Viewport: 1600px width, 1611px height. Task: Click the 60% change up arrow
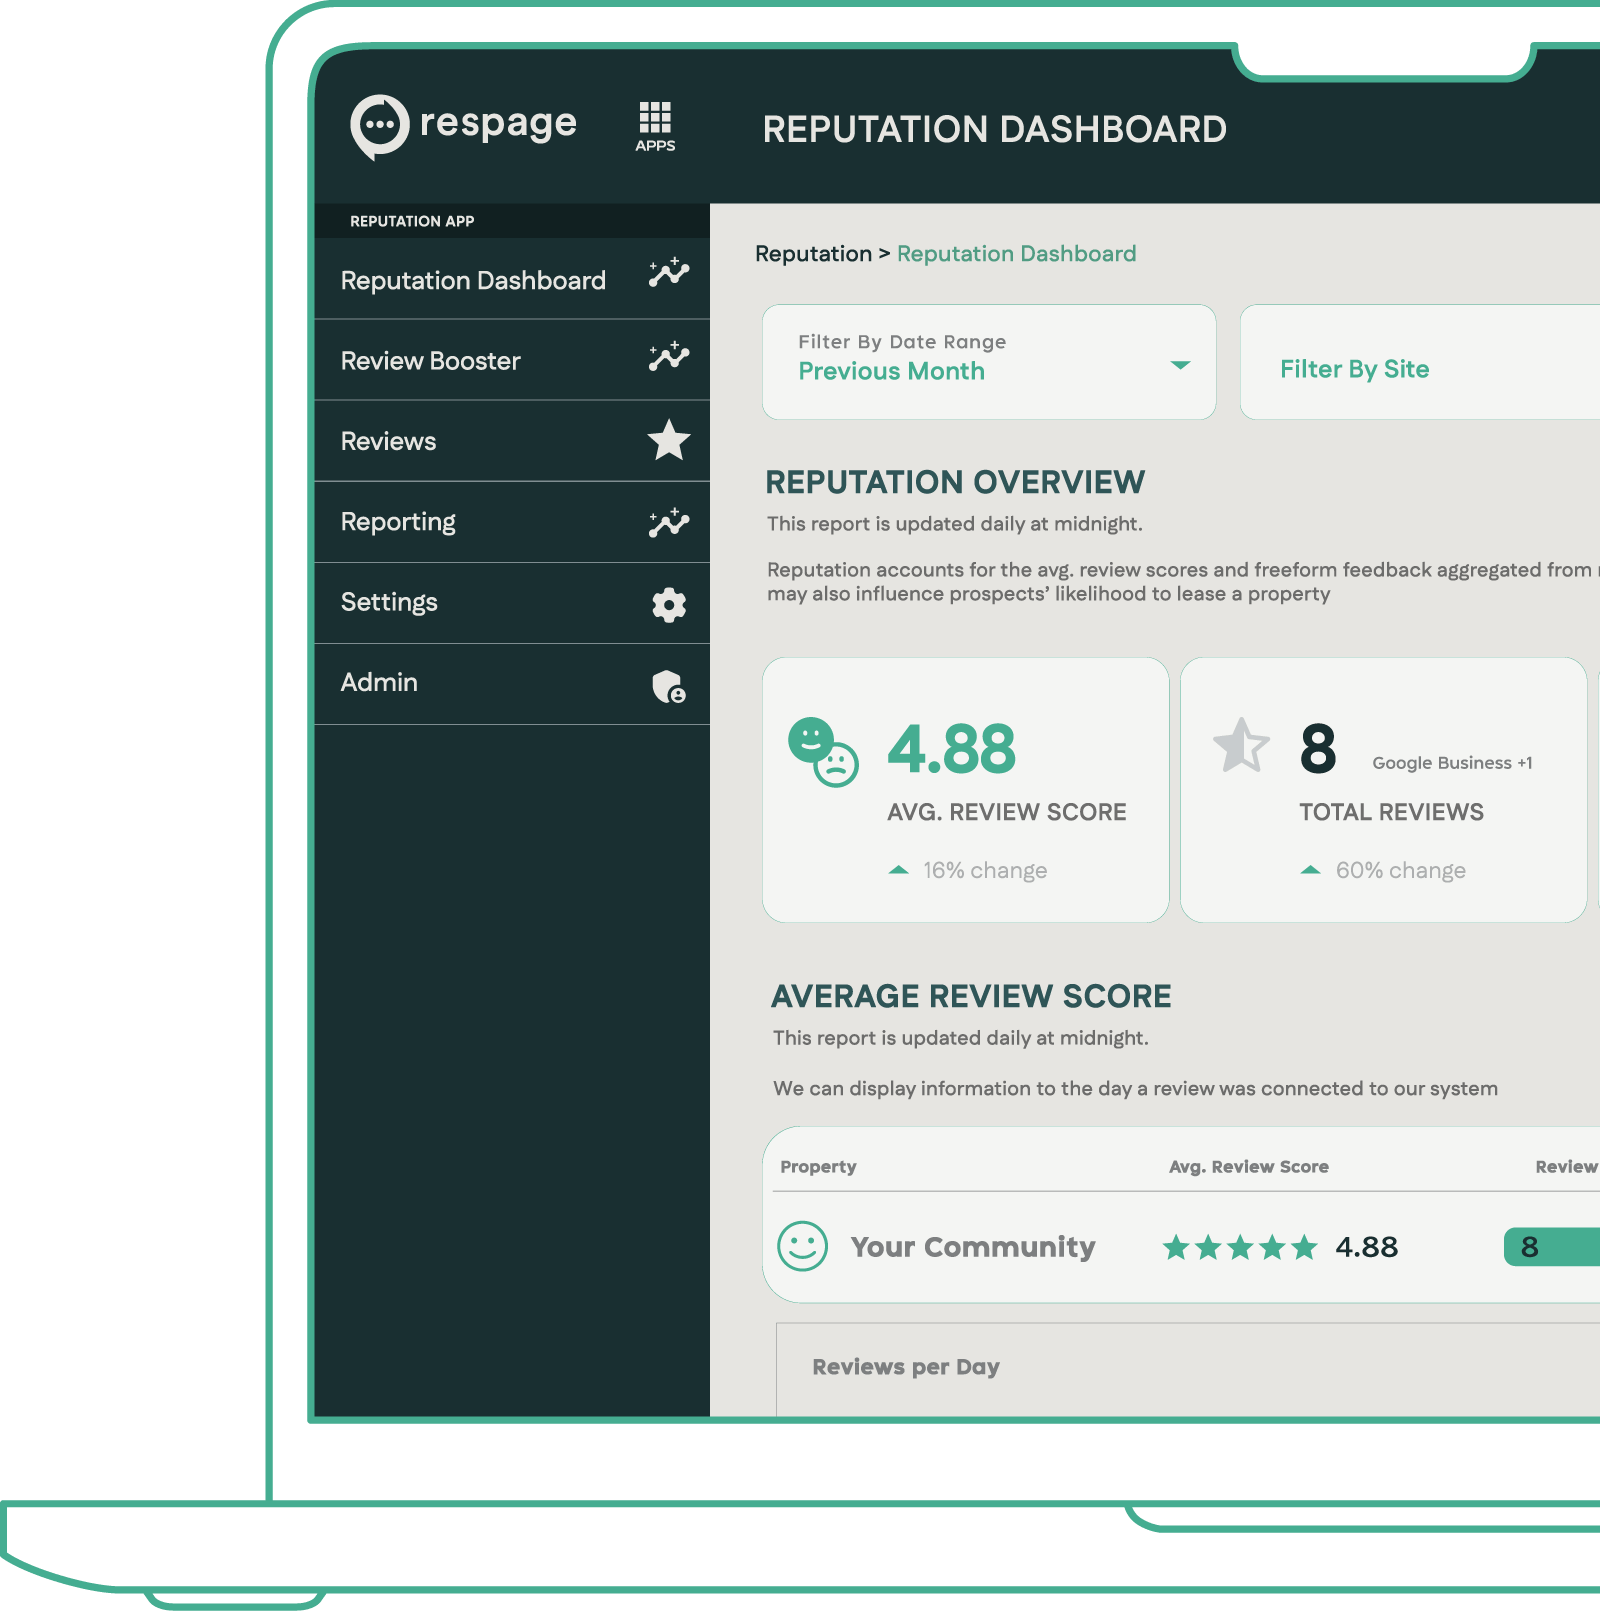pos(1311,870)
